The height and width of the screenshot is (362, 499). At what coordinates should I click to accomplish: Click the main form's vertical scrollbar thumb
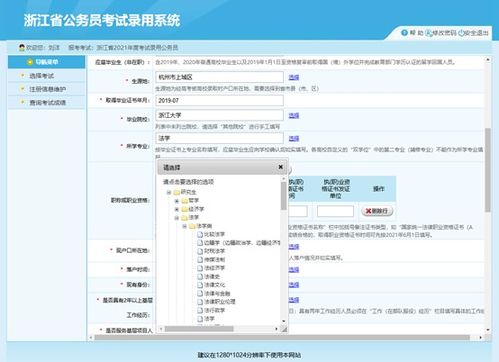[x=488, y=170]
